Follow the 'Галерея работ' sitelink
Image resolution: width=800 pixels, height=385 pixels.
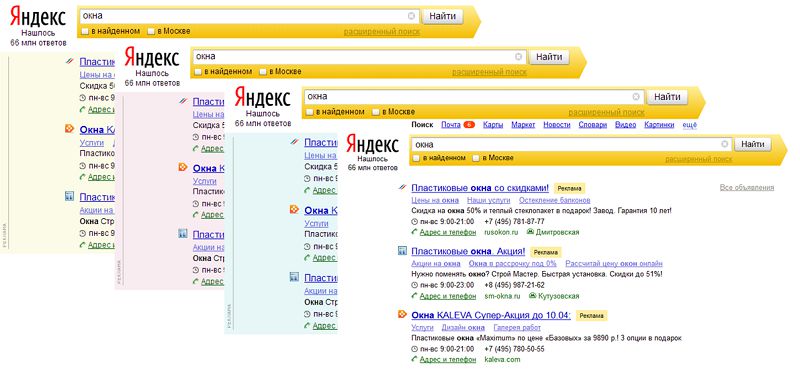point(517,327)
